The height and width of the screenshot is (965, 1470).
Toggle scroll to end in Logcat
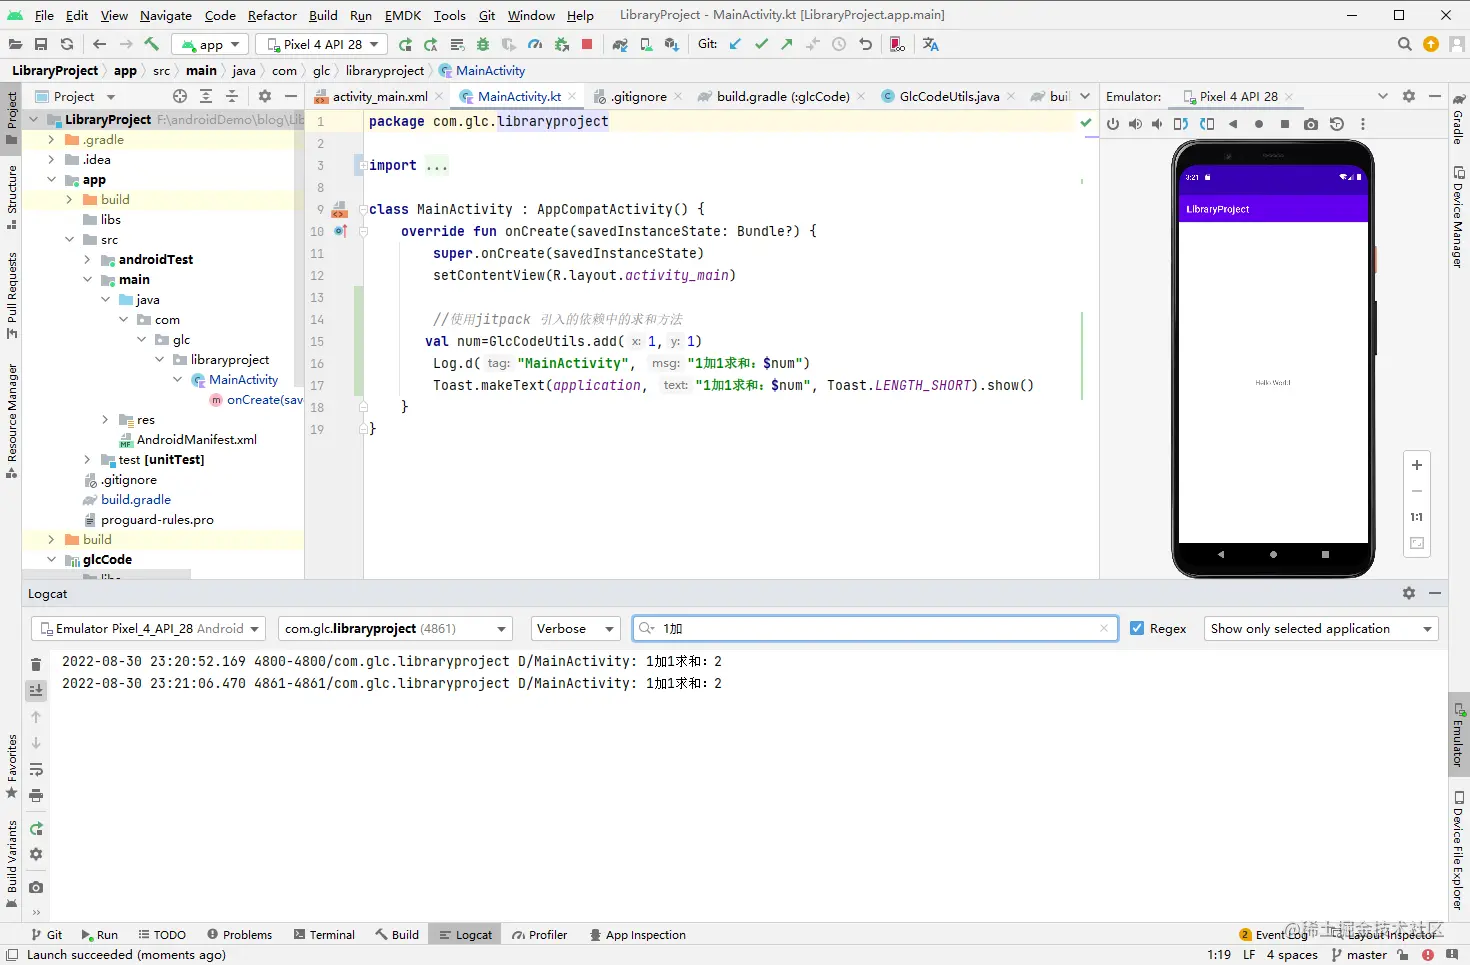tap(36, 690)
